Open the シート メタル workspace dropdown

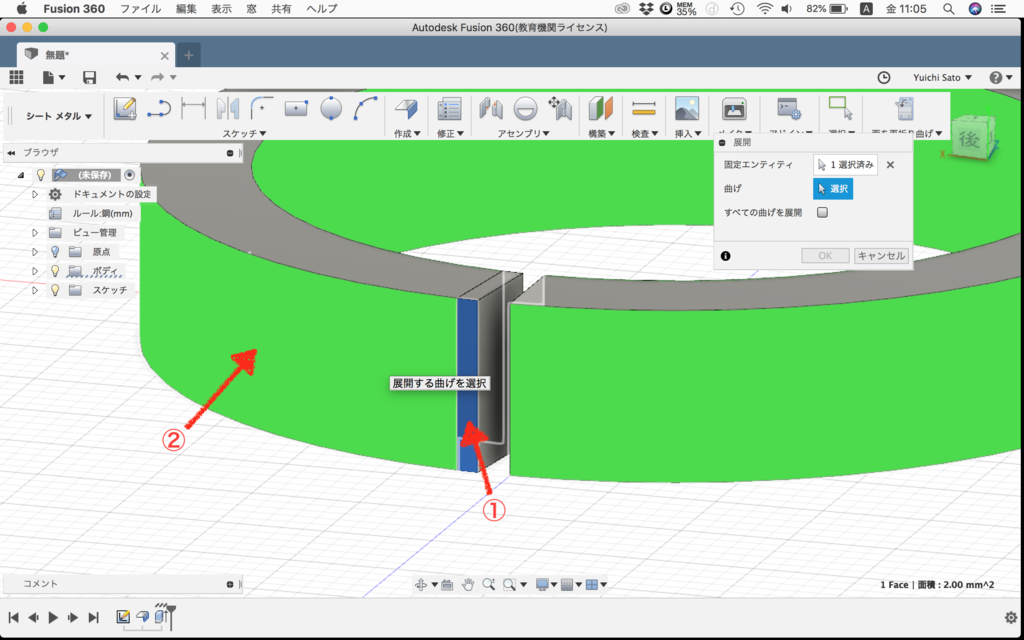point(59,116)
